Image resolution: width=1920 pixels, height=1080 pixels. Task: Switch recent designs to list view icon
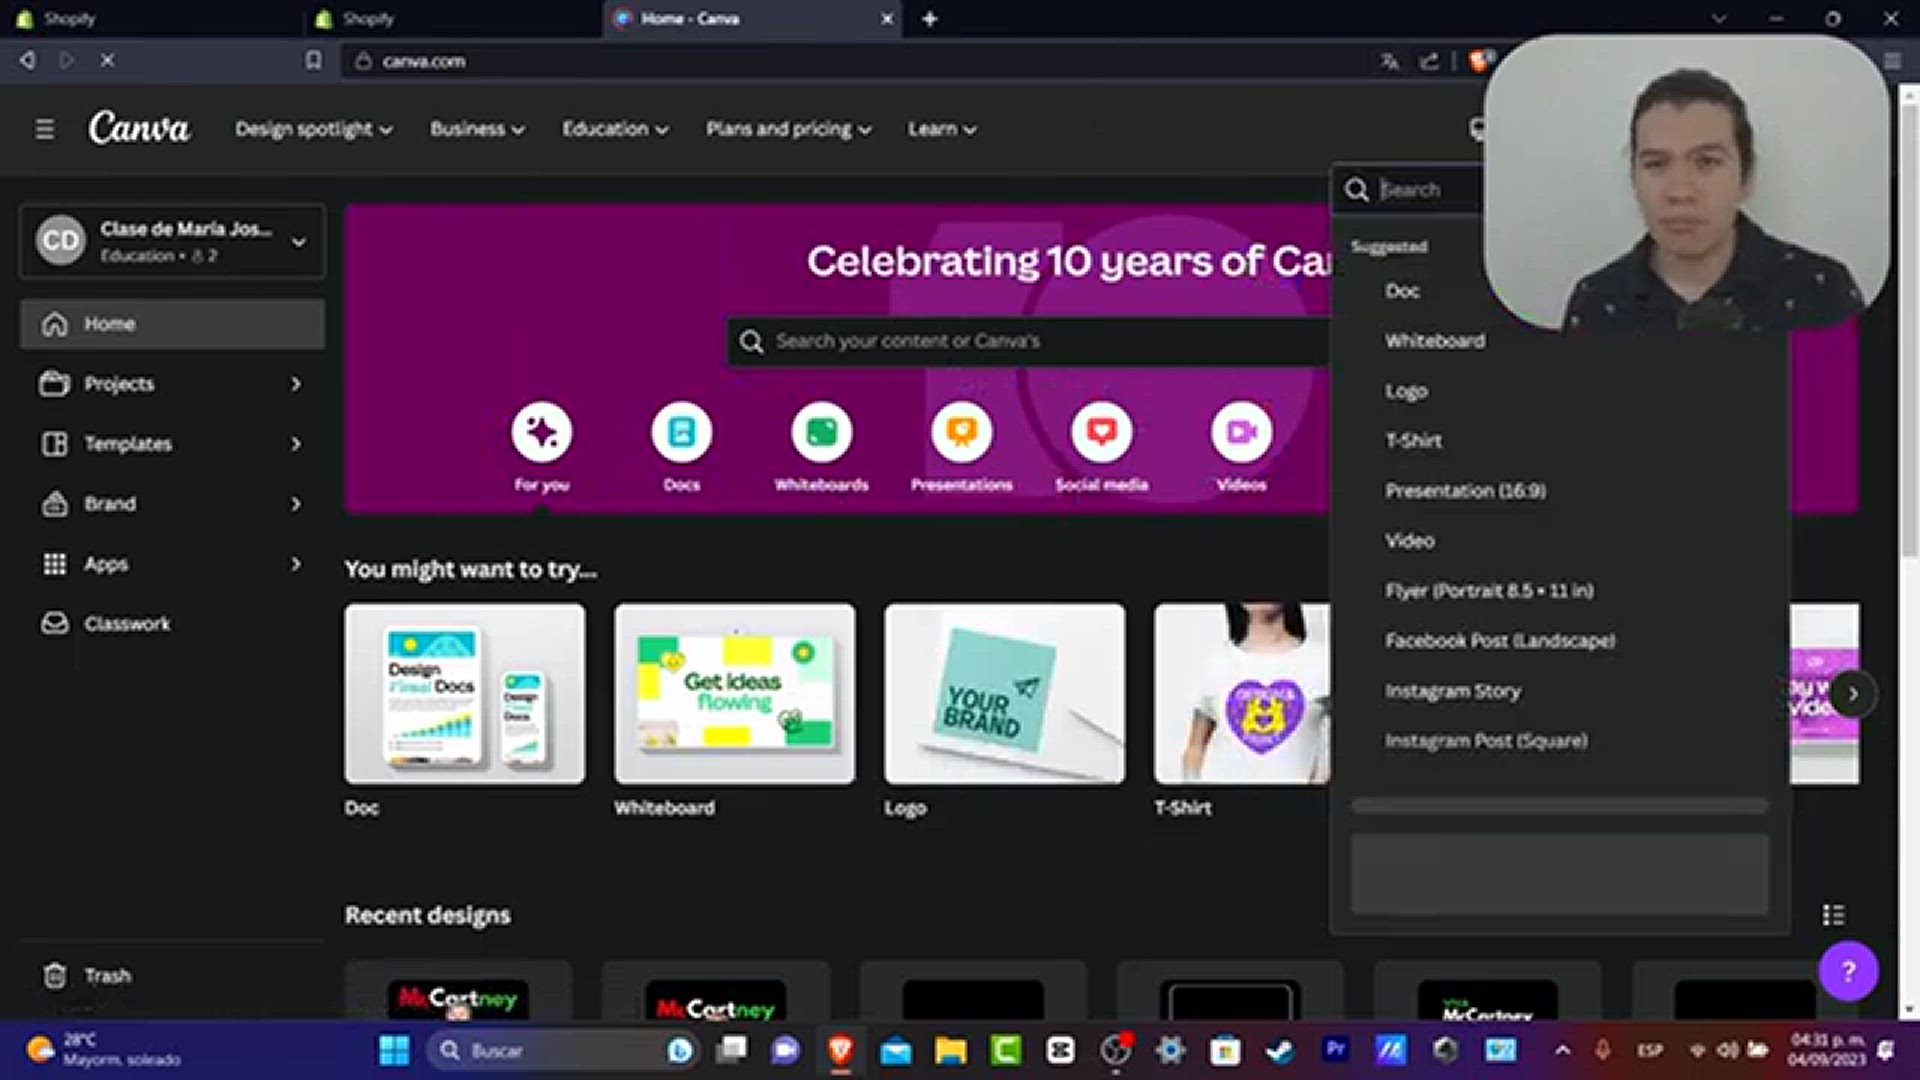pyautogui.click(x=1833, y=915)
